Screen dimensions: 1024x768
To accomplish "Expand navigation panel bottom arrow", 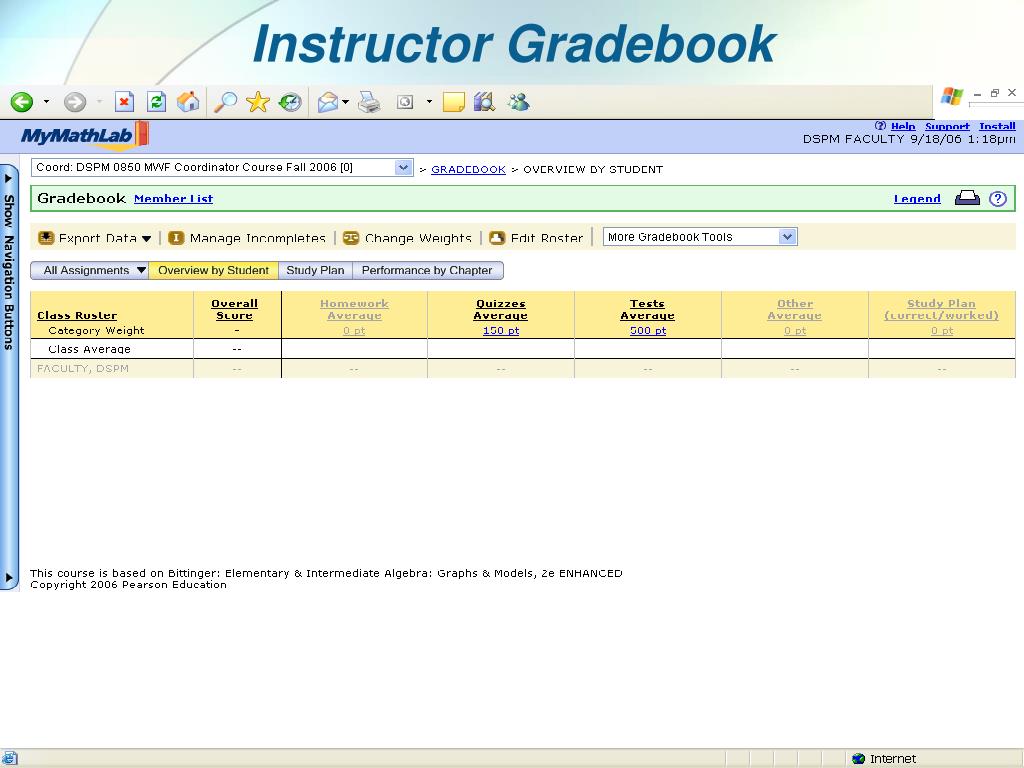I will [8, 578].
